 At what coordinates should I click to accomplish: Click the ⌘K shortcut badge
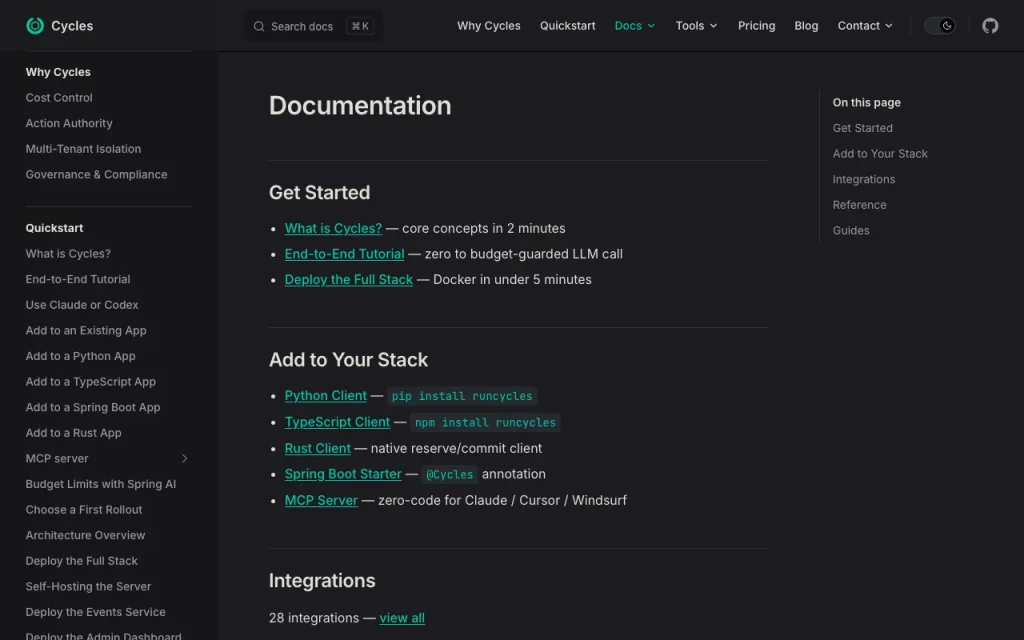coord(360,26)
